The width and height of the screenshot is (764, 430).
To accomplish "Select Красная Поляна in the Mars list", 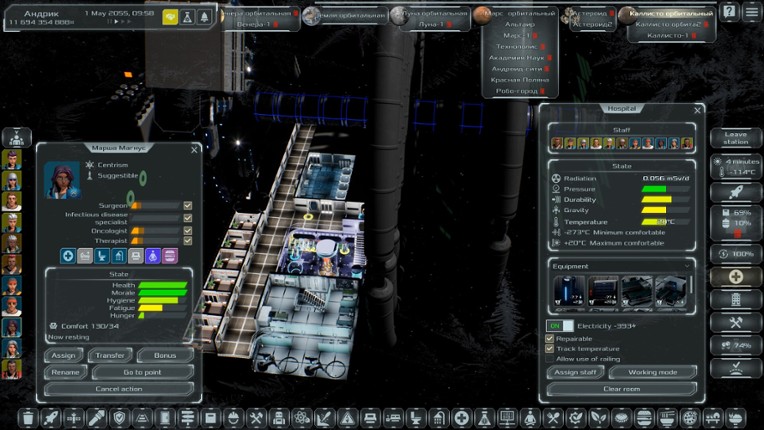I will coord(516,81).
